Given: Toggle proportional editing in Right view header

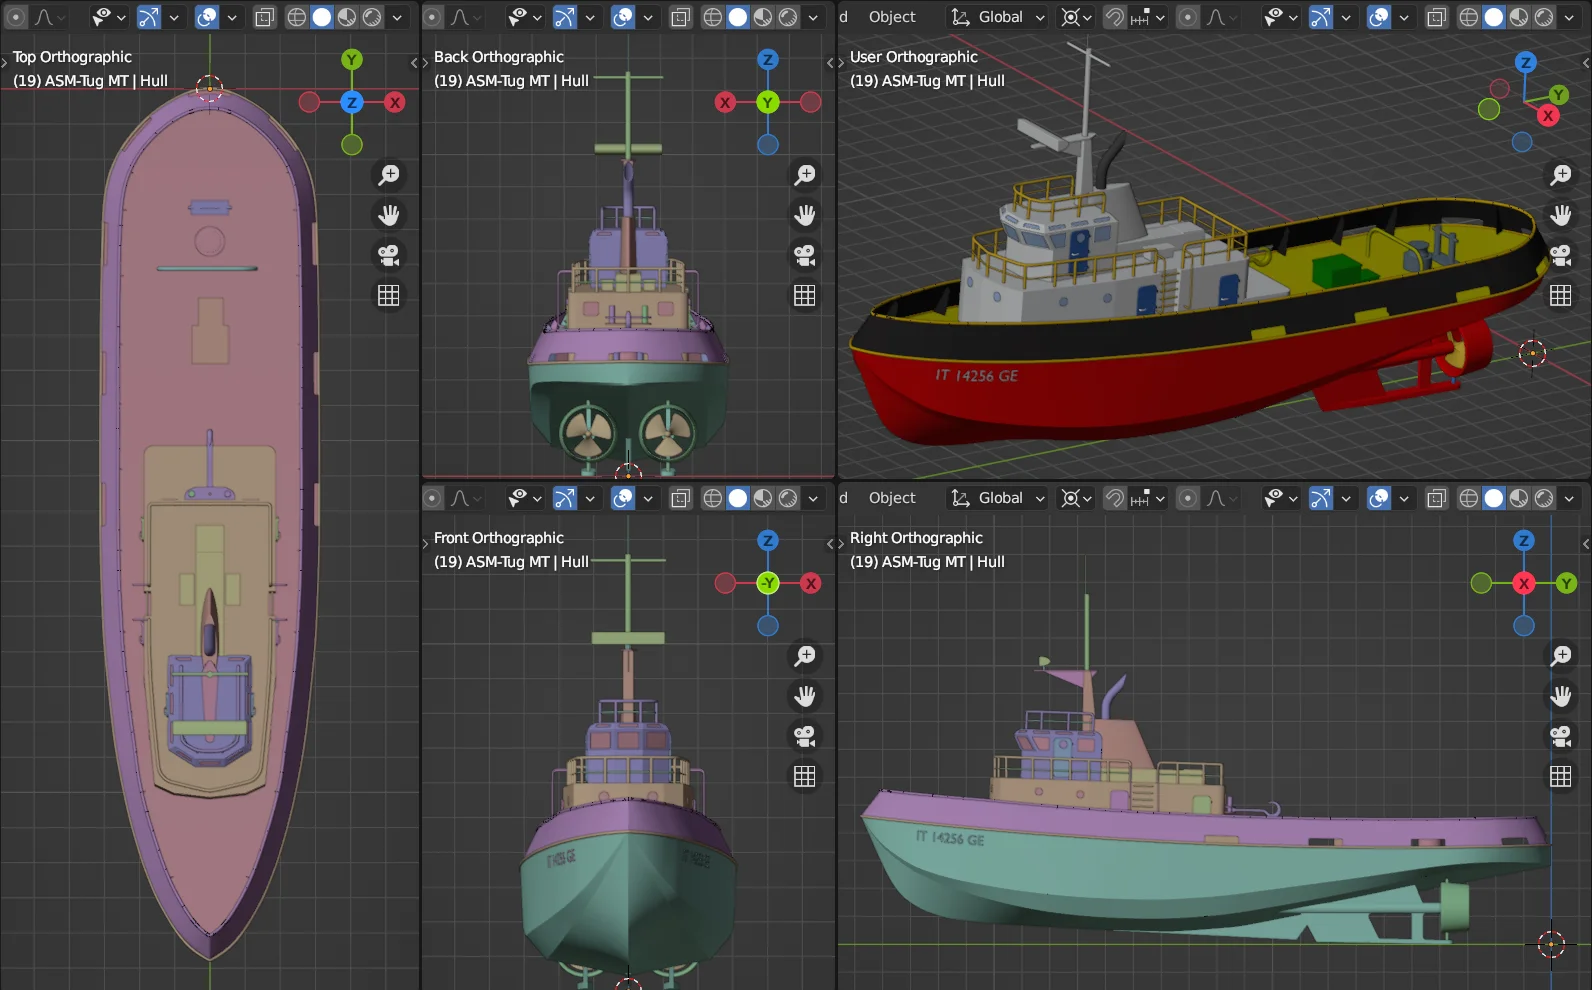Looking at the screenshot, I should point(1188,498).
